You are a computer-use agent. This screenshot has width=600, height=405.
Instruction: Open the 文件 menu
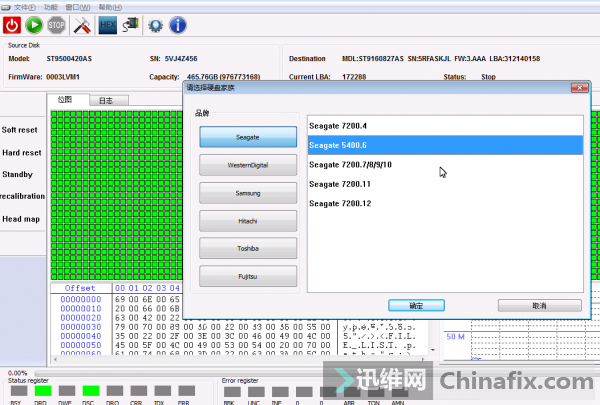pyautogui.click(x=24, y=7)
